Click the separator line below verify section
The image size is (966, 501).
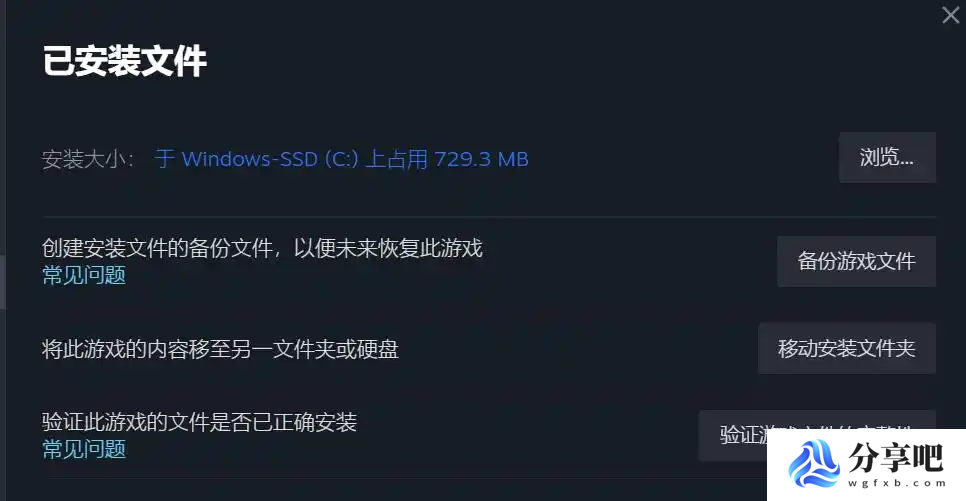tap(407, 478)
